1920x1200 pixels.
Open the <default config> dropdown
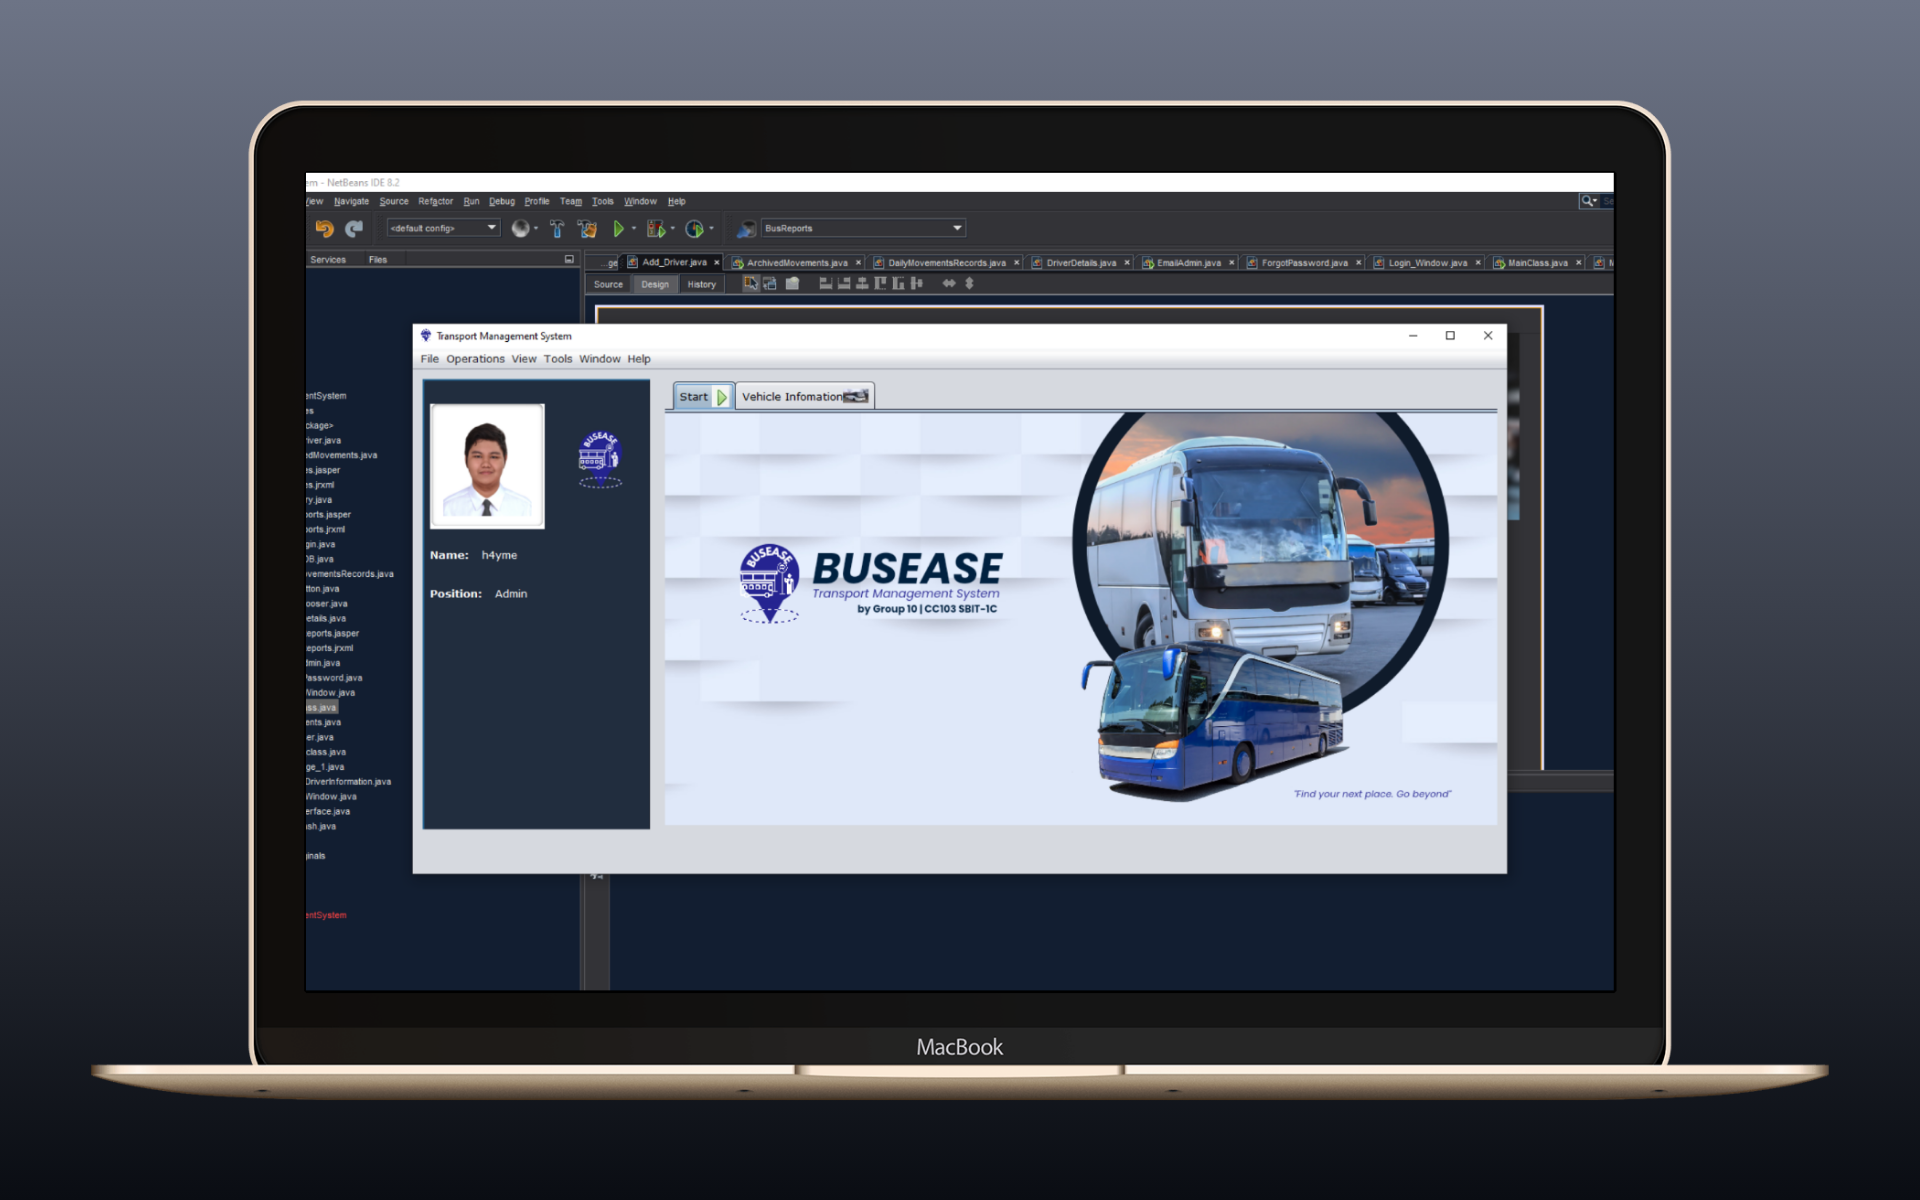pos(443,228)
